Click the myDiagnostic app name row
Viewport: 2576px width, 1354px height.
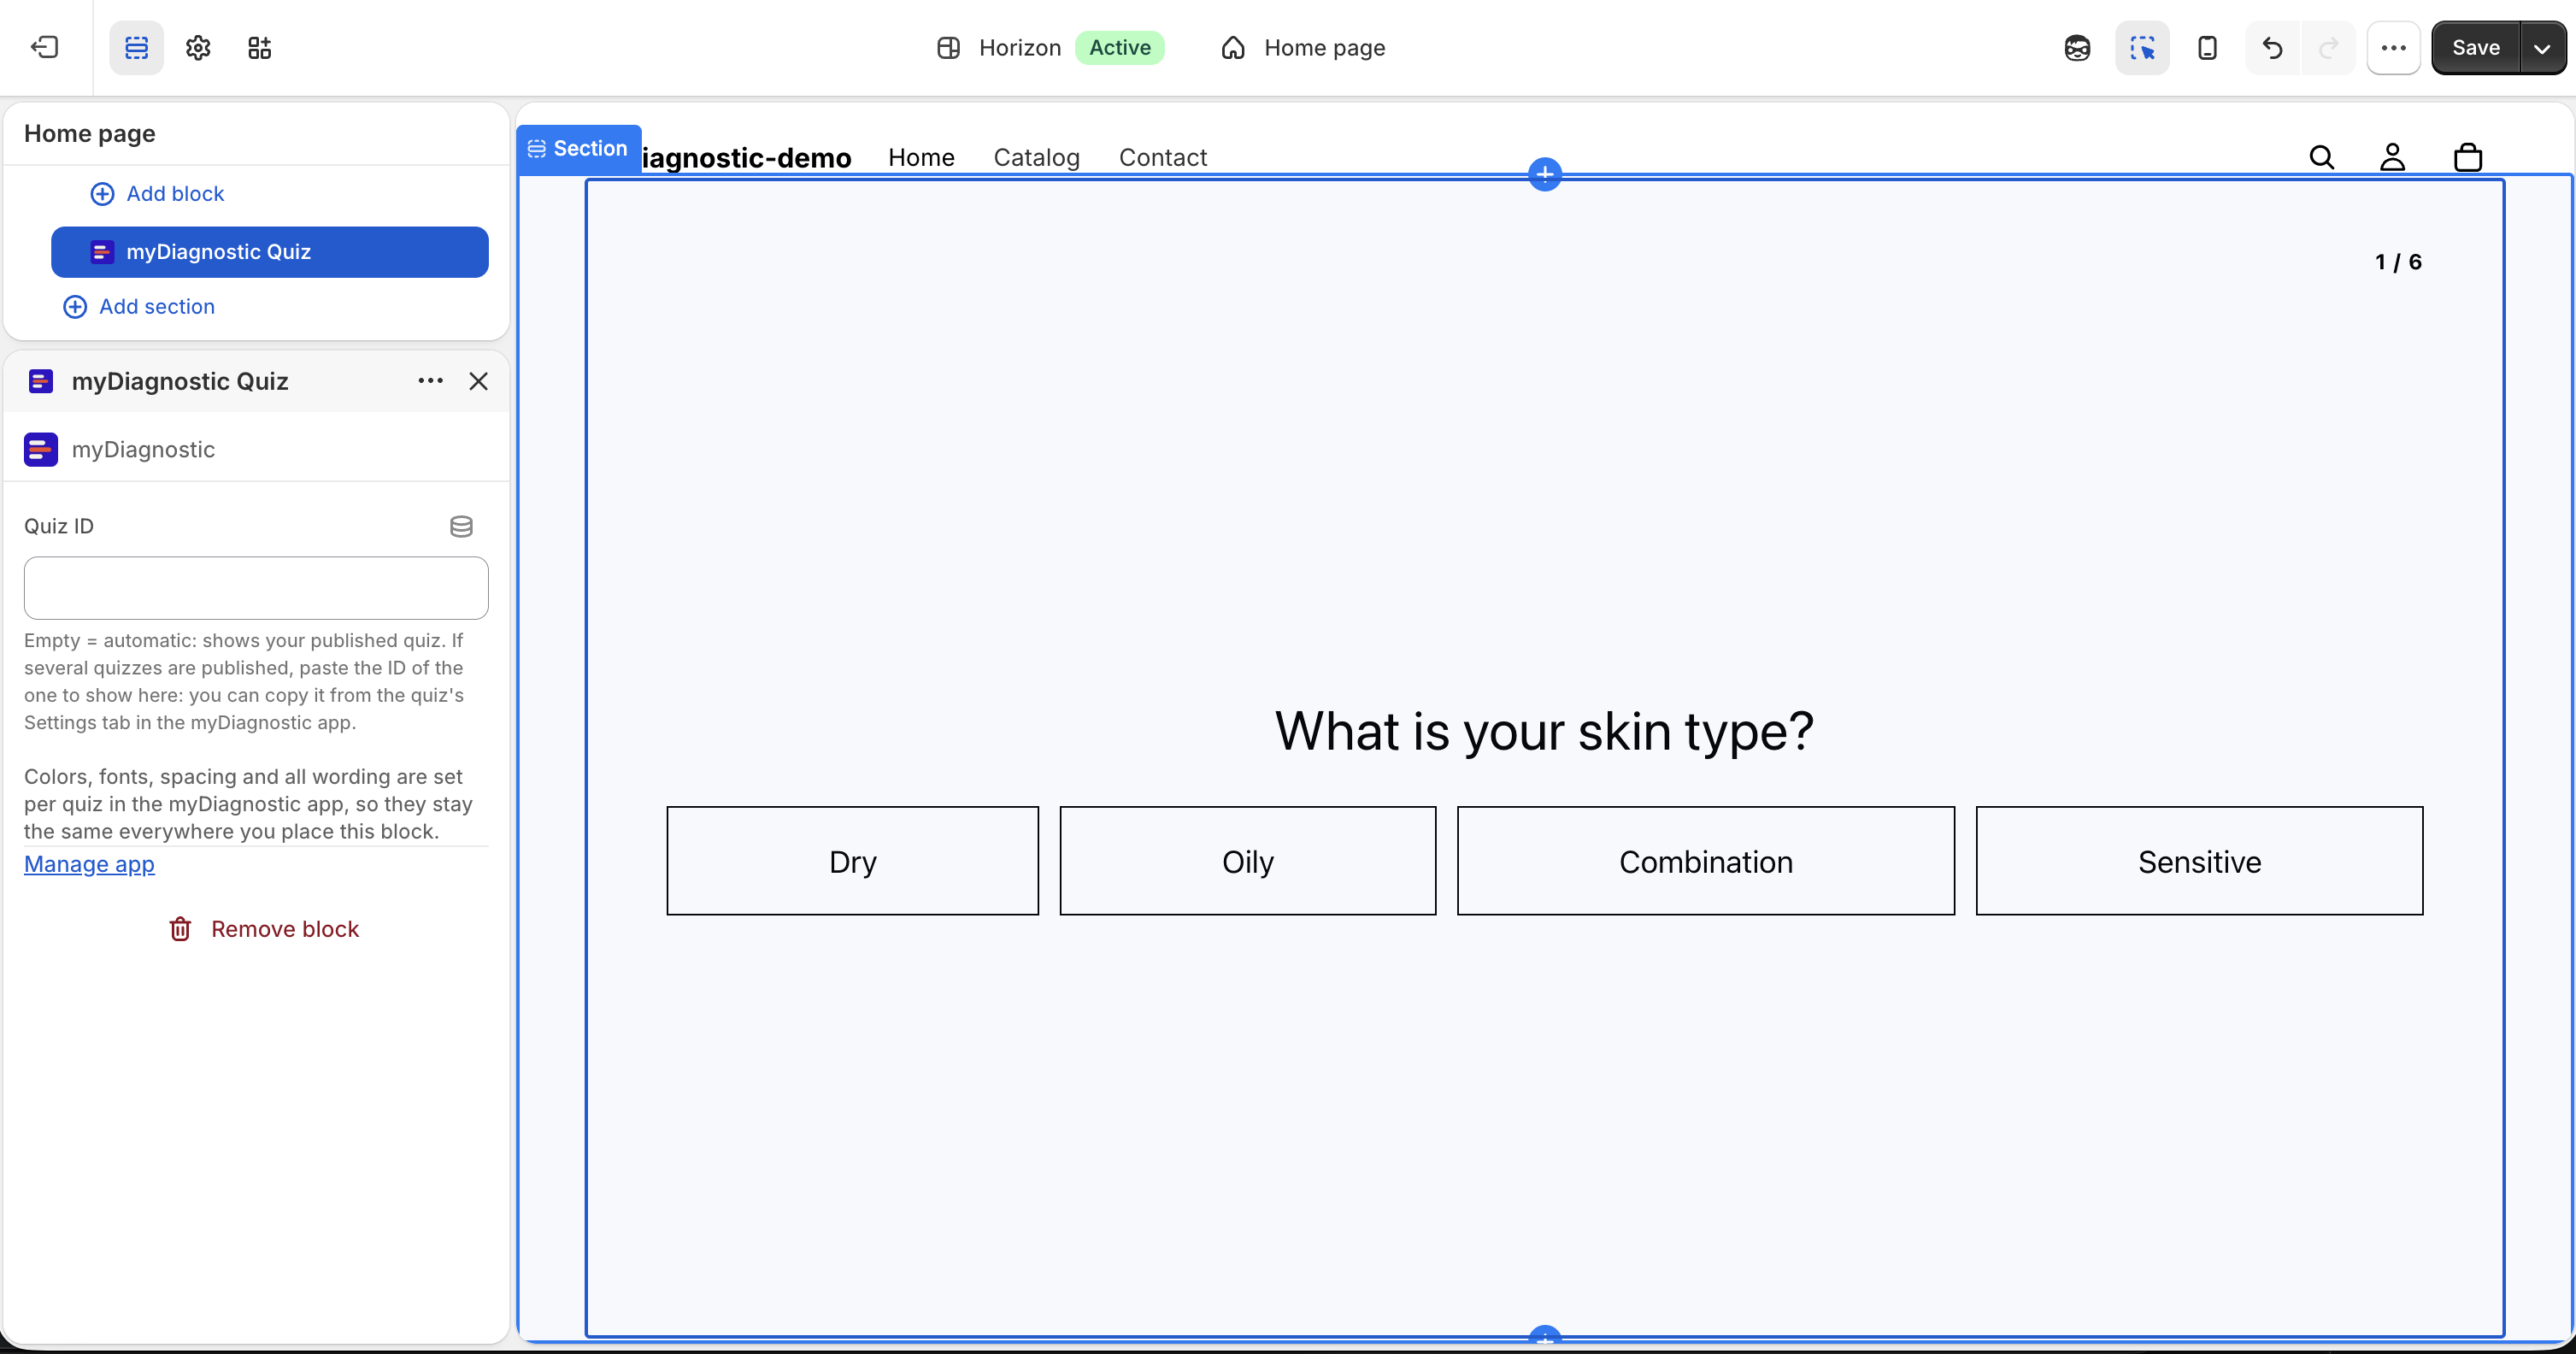click(256, 450)
